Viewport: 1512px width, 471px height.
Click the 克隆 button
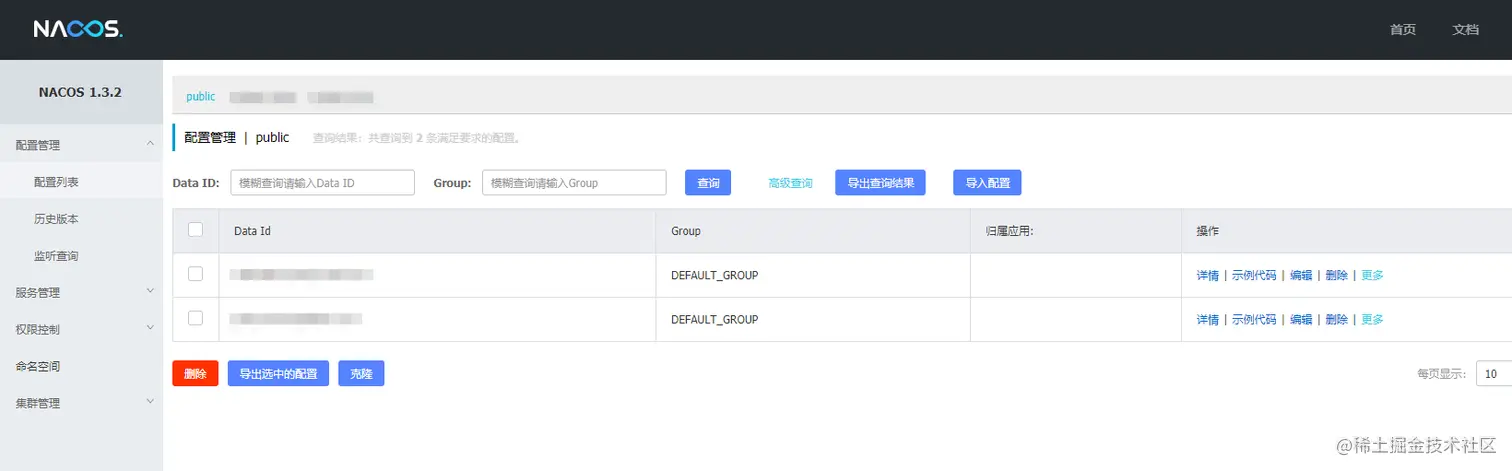pos(361,374)
